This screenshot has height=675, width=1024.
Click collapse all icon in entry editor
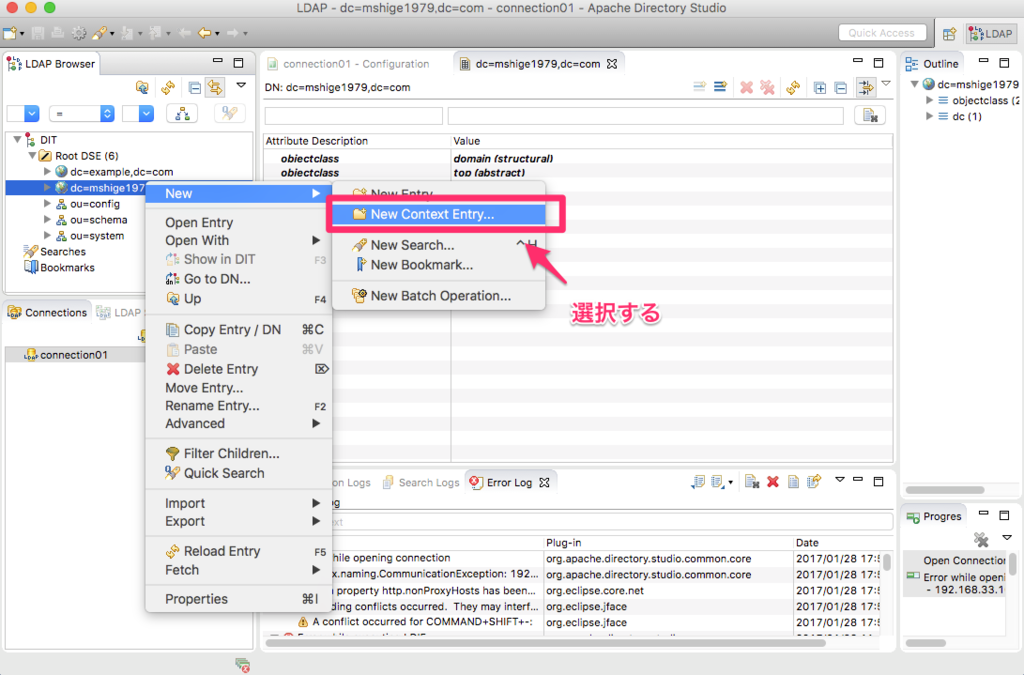pos(840,87)
